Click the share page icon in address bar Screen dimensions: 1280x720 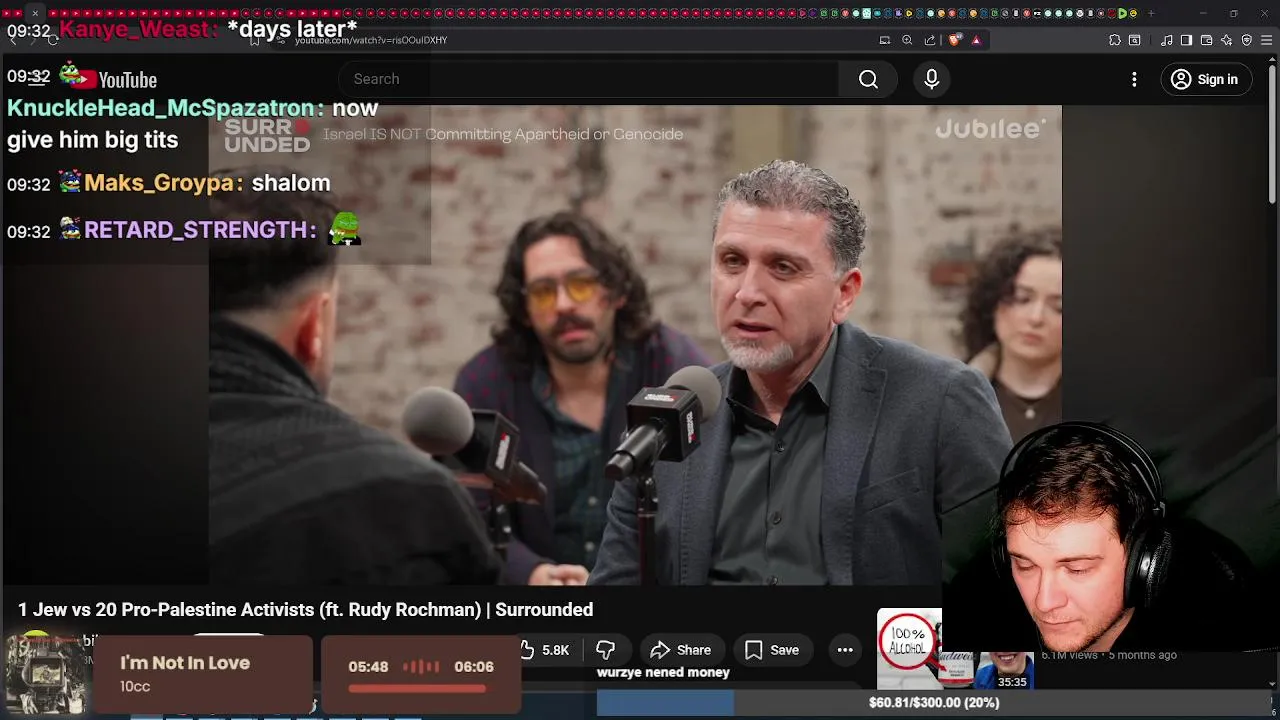pos(930,40)
